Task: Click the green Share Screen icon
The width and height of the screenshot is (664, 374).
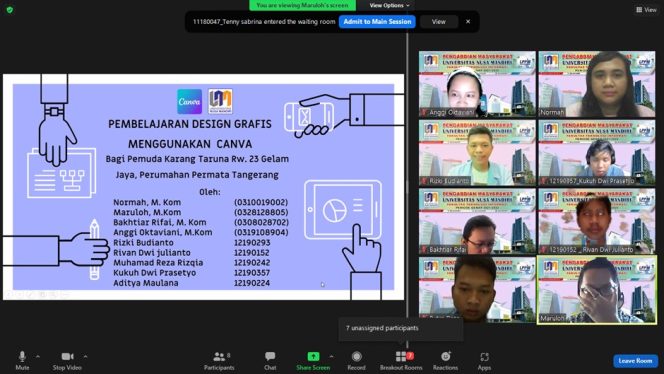Action: click(x=313, y=357)
